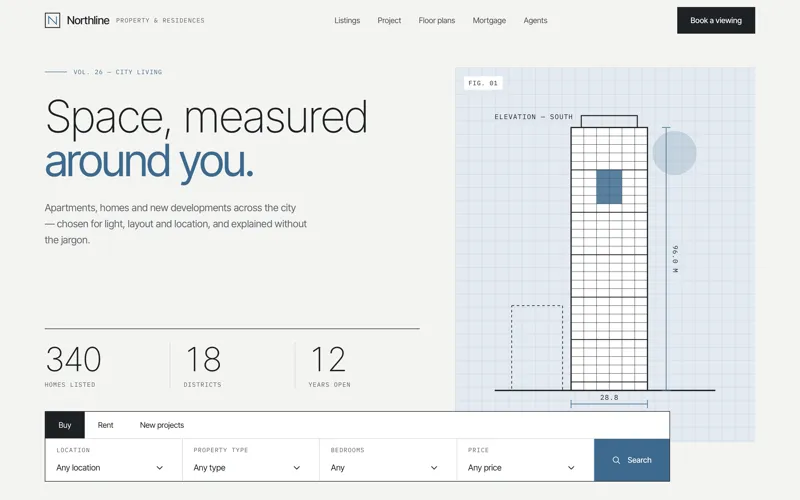
Task: Open the Listings nav item
Action: 347,20
